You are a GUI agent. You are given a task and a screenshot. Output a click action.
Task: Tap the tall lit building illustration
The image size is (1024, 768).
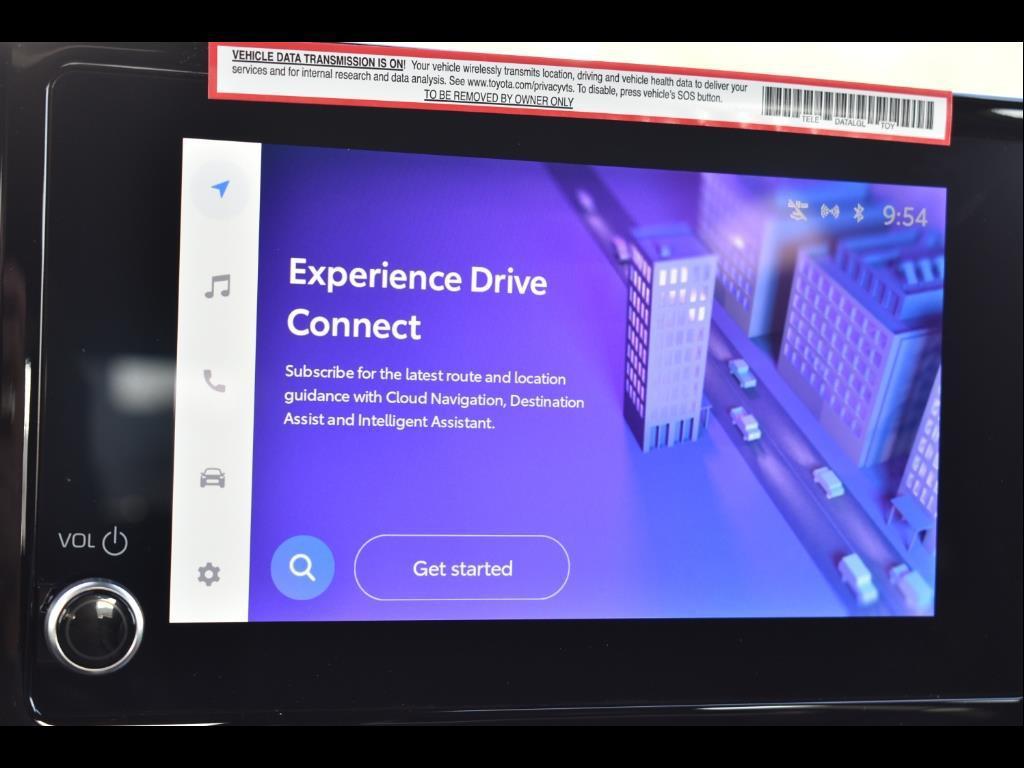click(668, 335)
